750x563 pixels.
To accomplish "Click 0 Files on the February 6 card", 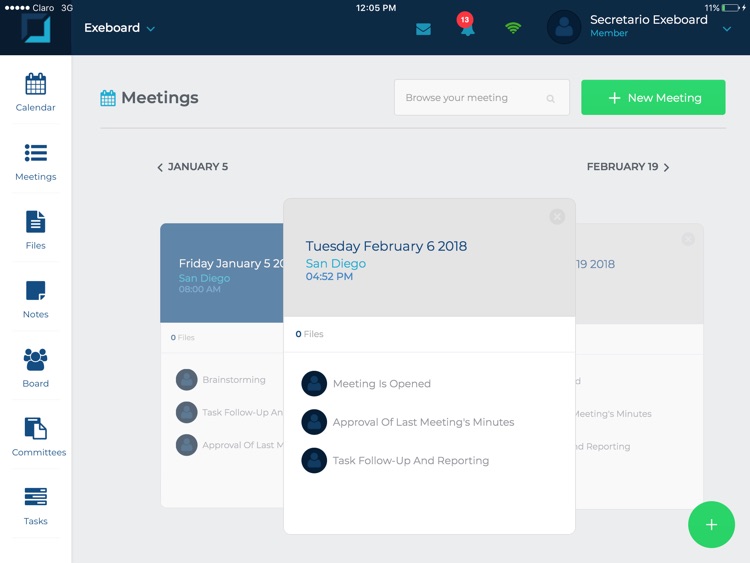I will (309, 334).
